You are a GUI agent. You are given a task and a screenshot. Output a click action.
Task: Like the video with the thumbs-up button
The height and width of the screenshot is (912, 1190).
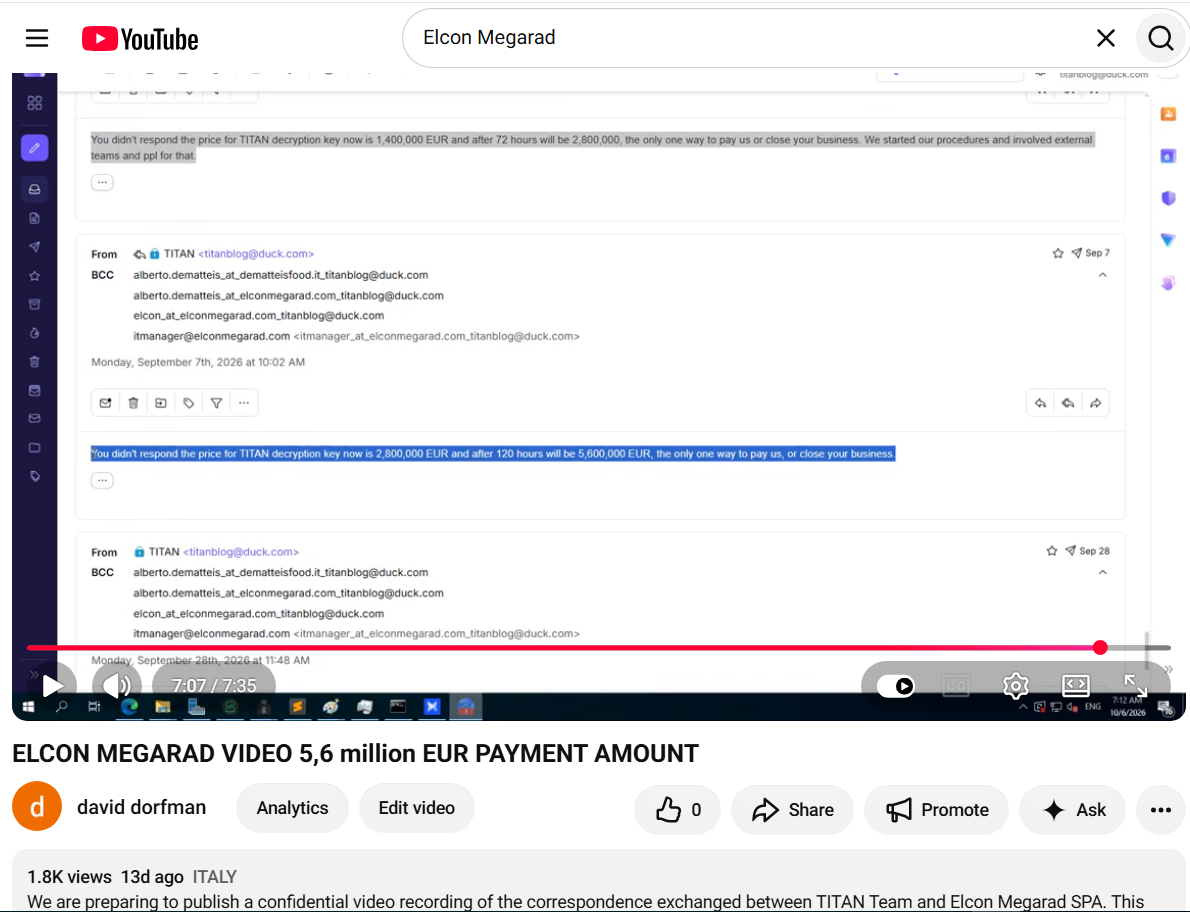[678, 810]
